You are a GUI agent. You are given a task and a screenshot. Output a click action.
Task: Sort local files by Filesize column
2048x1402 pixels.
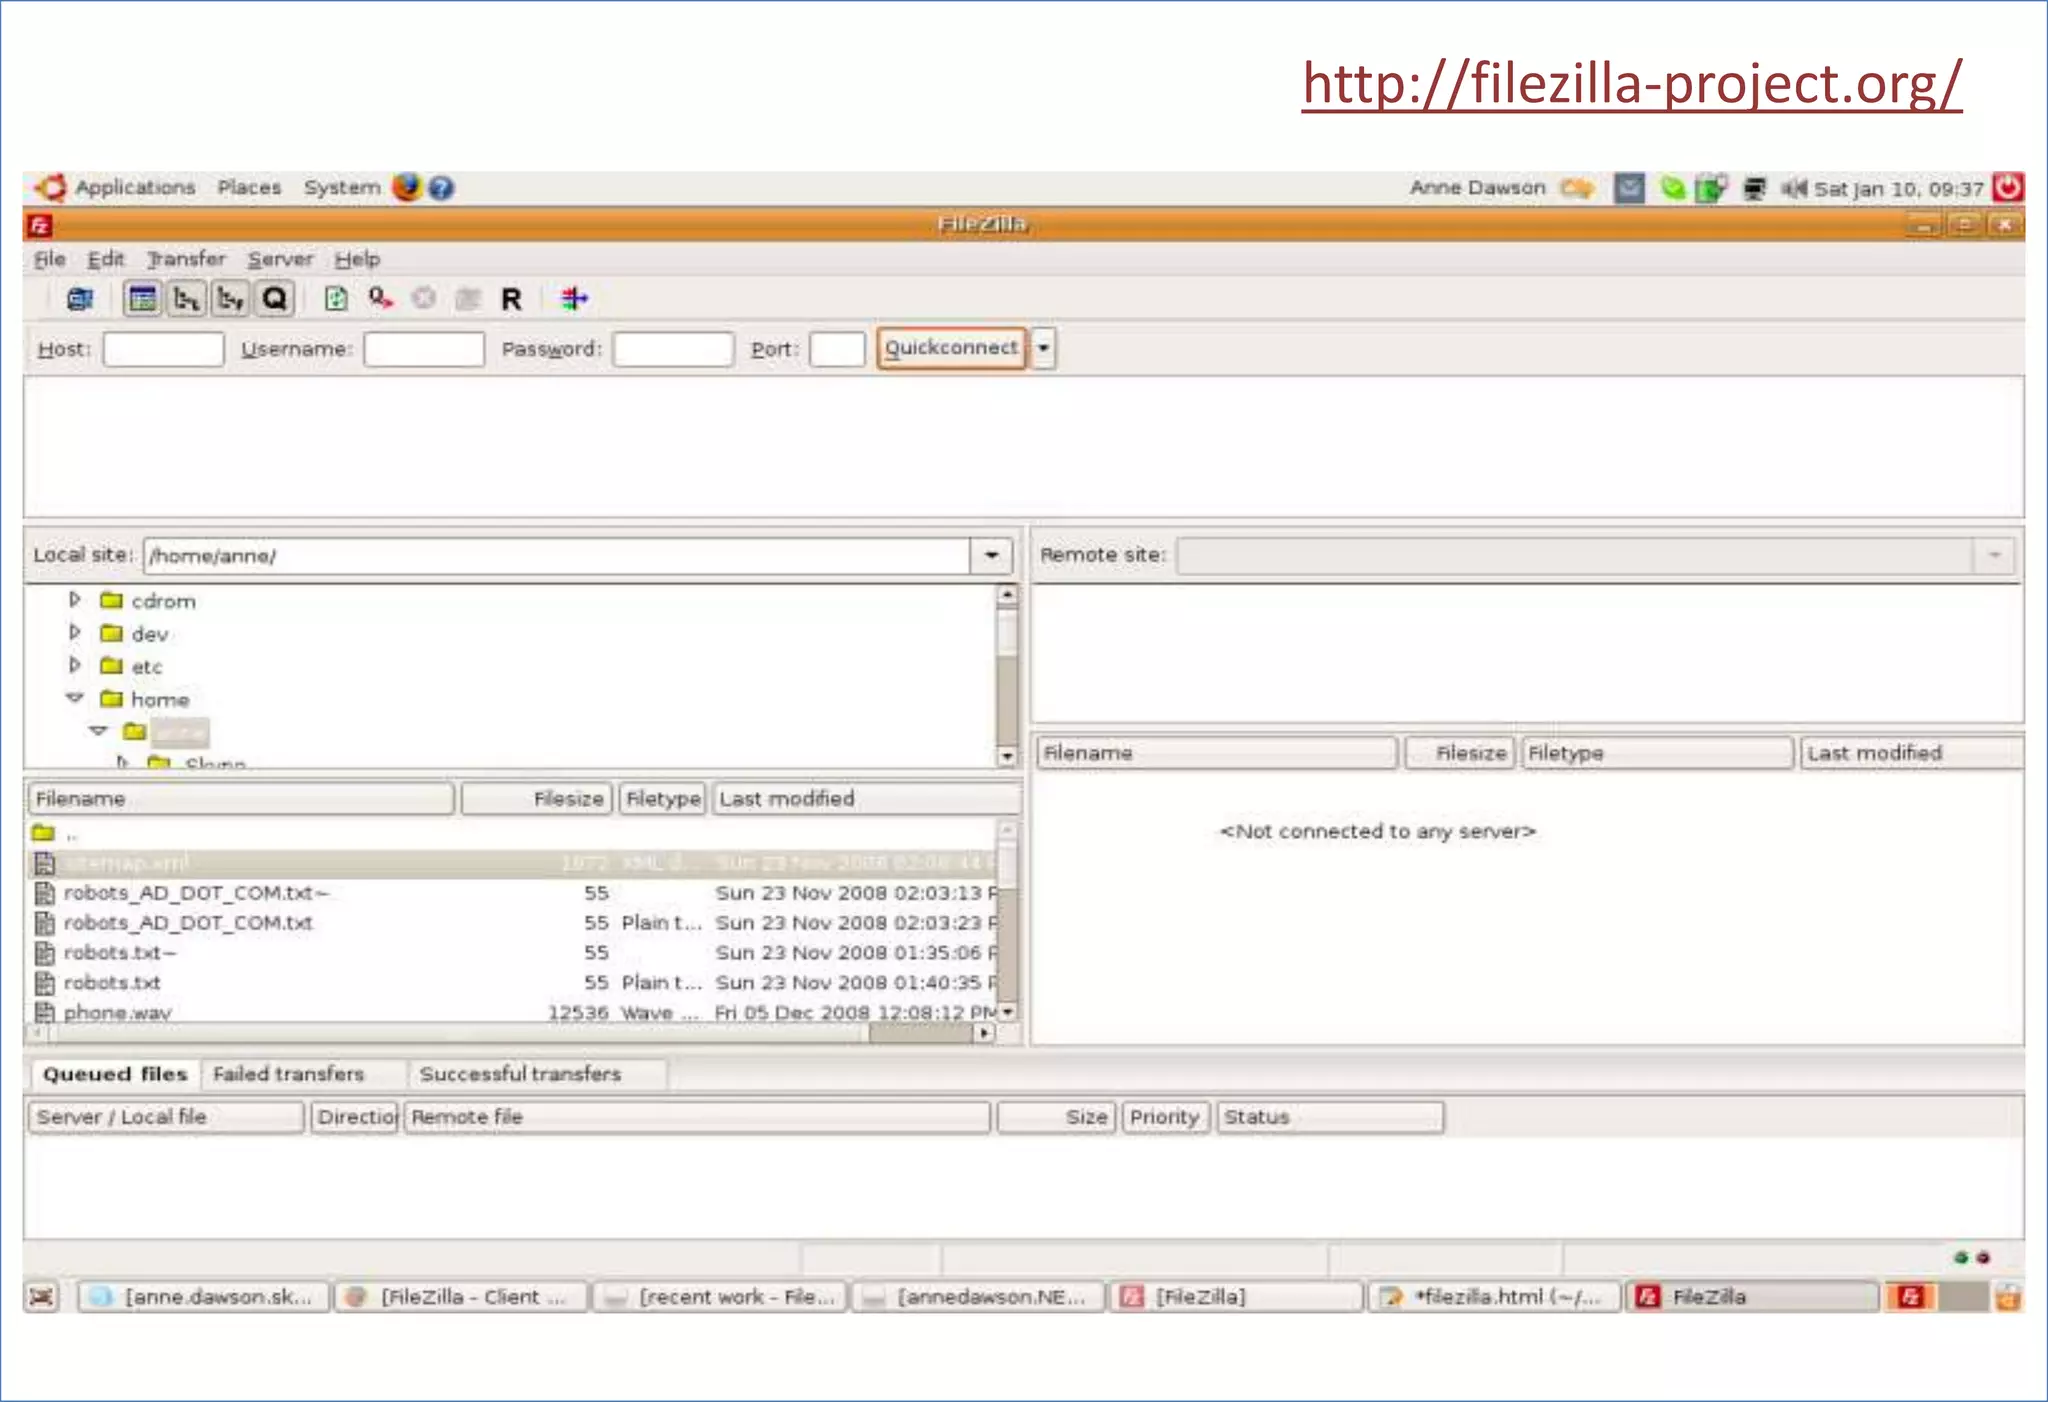click(x=536, y=799)
